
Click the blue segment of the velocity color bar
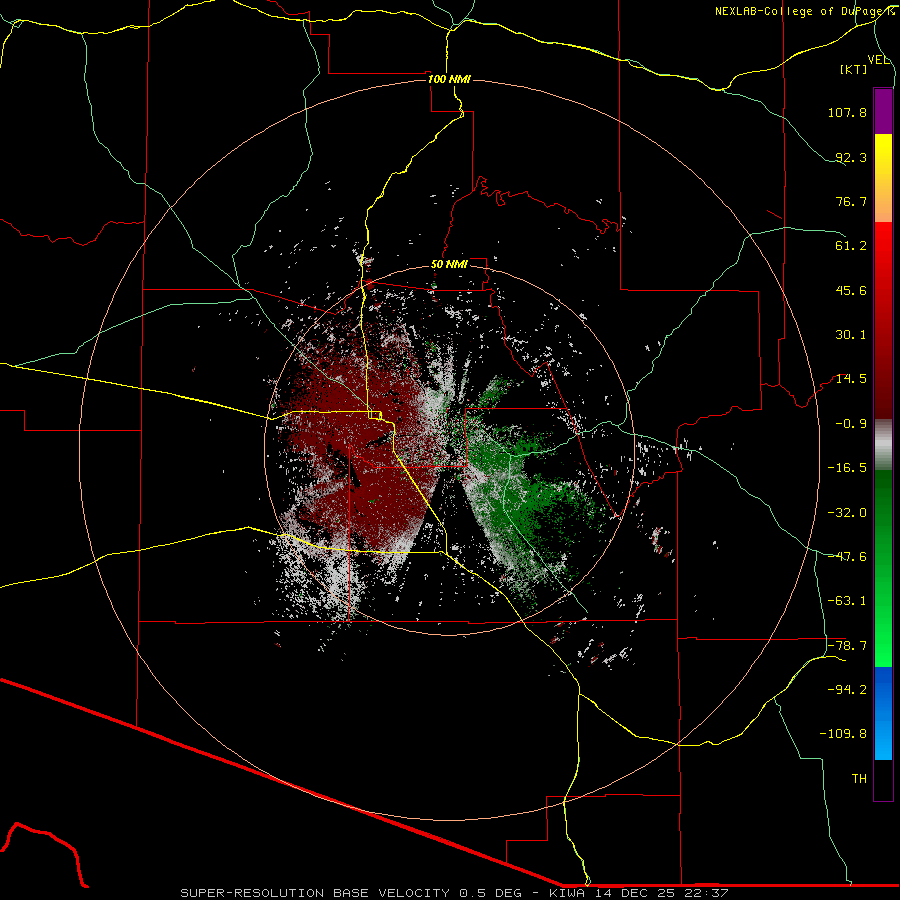883,713
